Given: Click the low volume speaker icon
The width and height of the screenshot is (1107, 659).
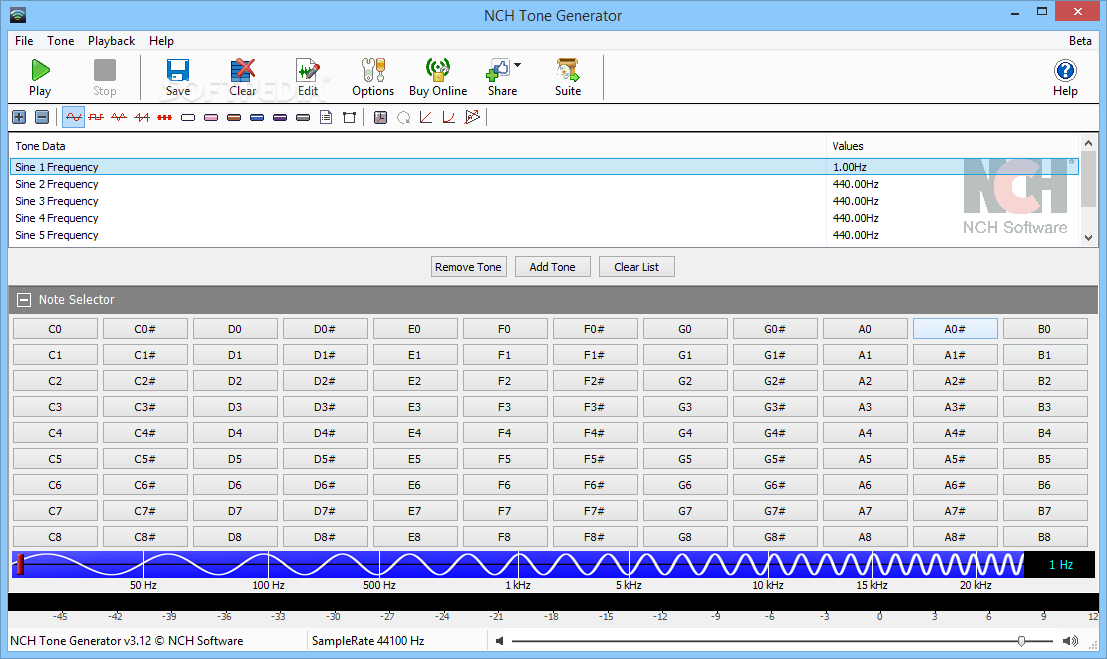Looking at the screenshot, I should (499, 641).
